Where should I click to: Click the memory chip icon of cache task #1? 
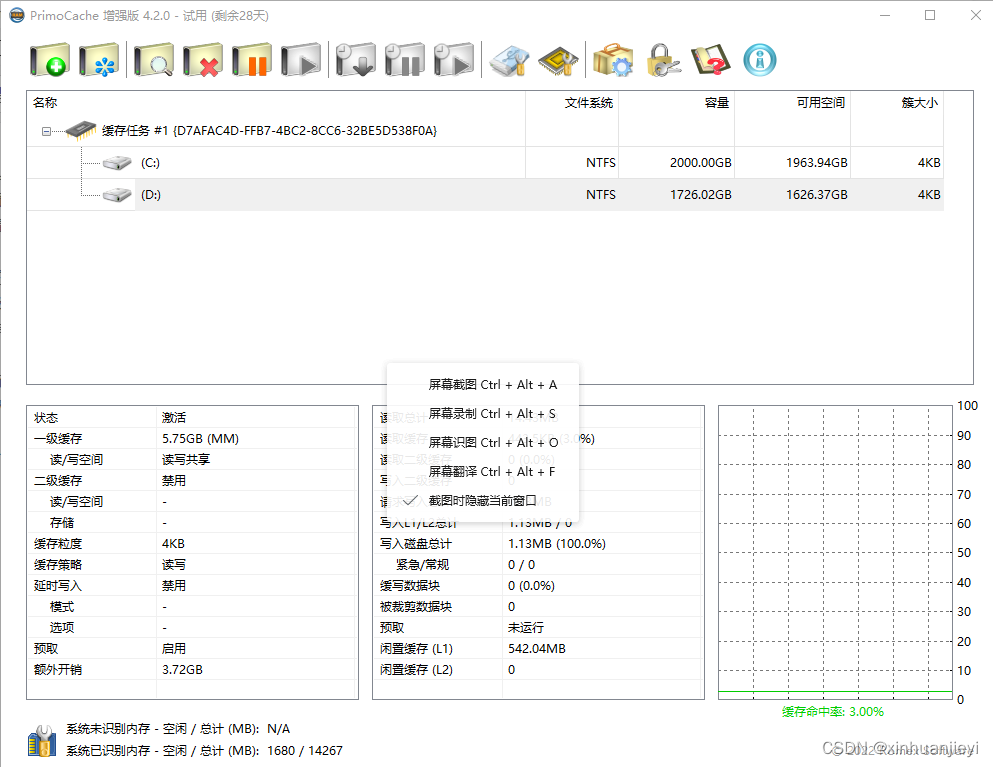(x=80, y=130)
